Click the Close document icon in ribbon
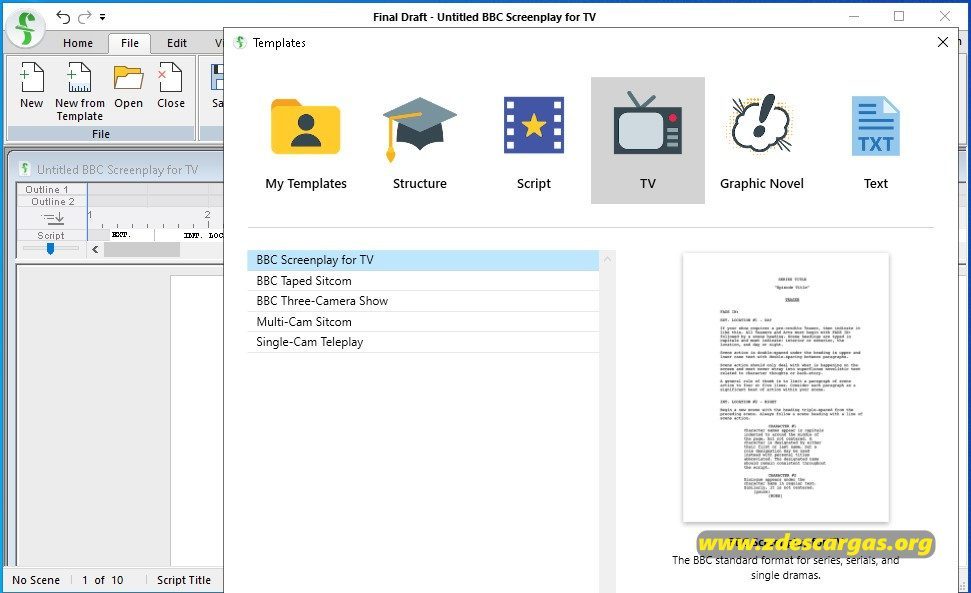Image resolution: width=971 pixels, height=593 pixels. tap(170, 85)
